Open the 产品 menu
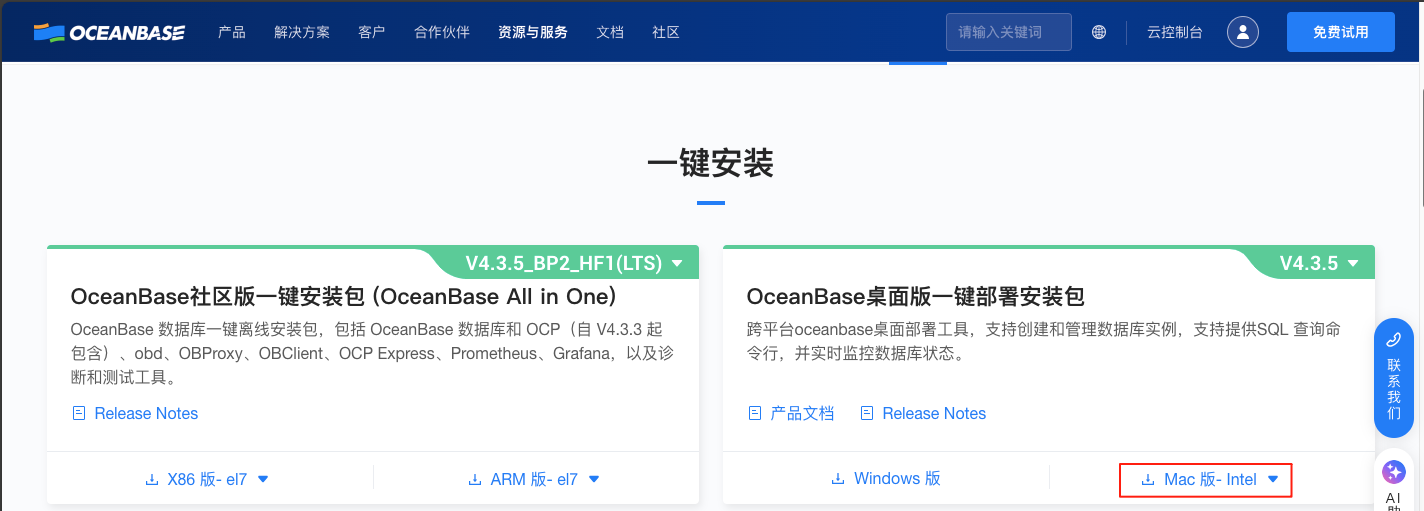The height and width of the screenshot is (511, 1424). pos(232,32)
